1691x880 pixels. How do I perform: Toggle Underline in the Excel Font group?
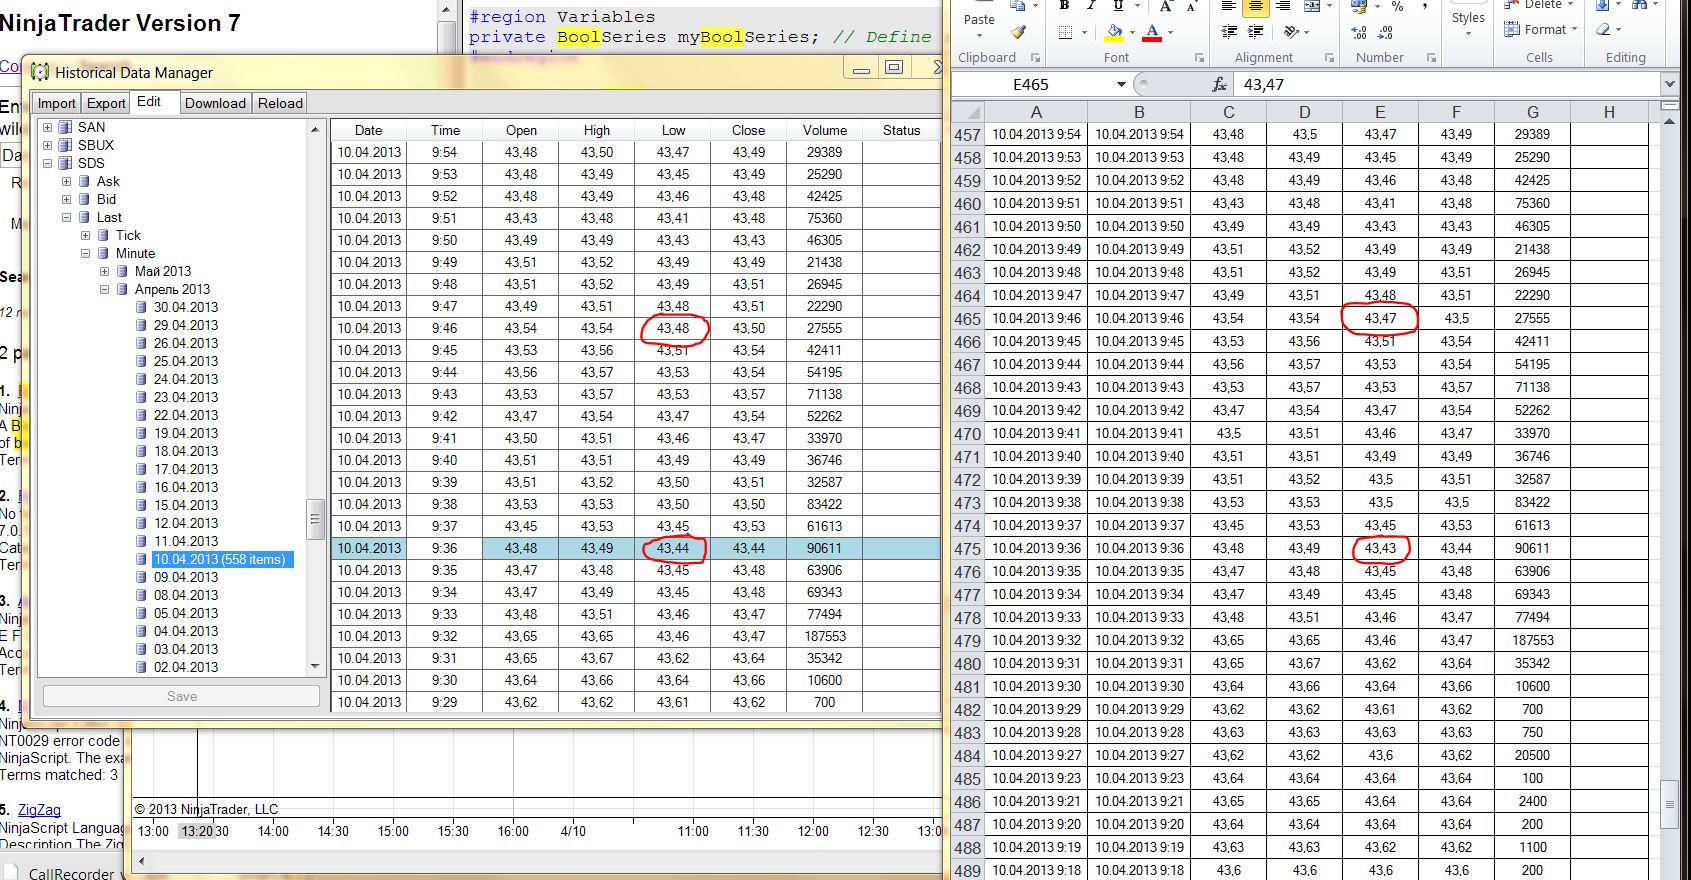click(1118, 5)
